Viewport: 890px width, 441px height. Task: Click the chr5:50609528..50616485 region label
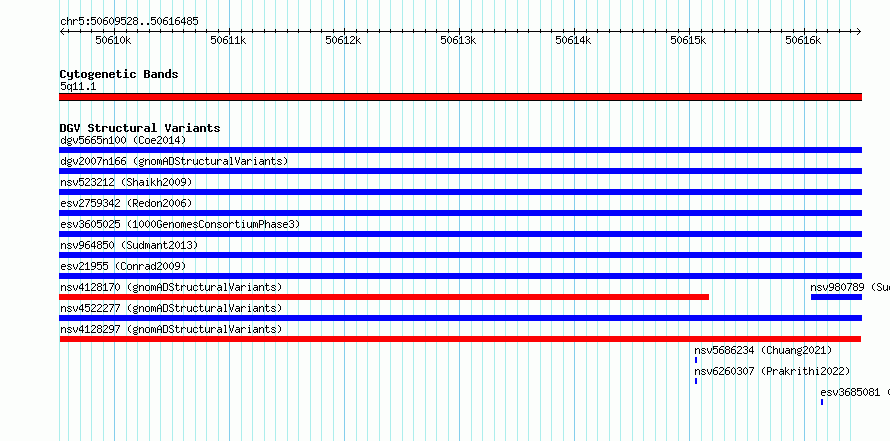(129, 22)
